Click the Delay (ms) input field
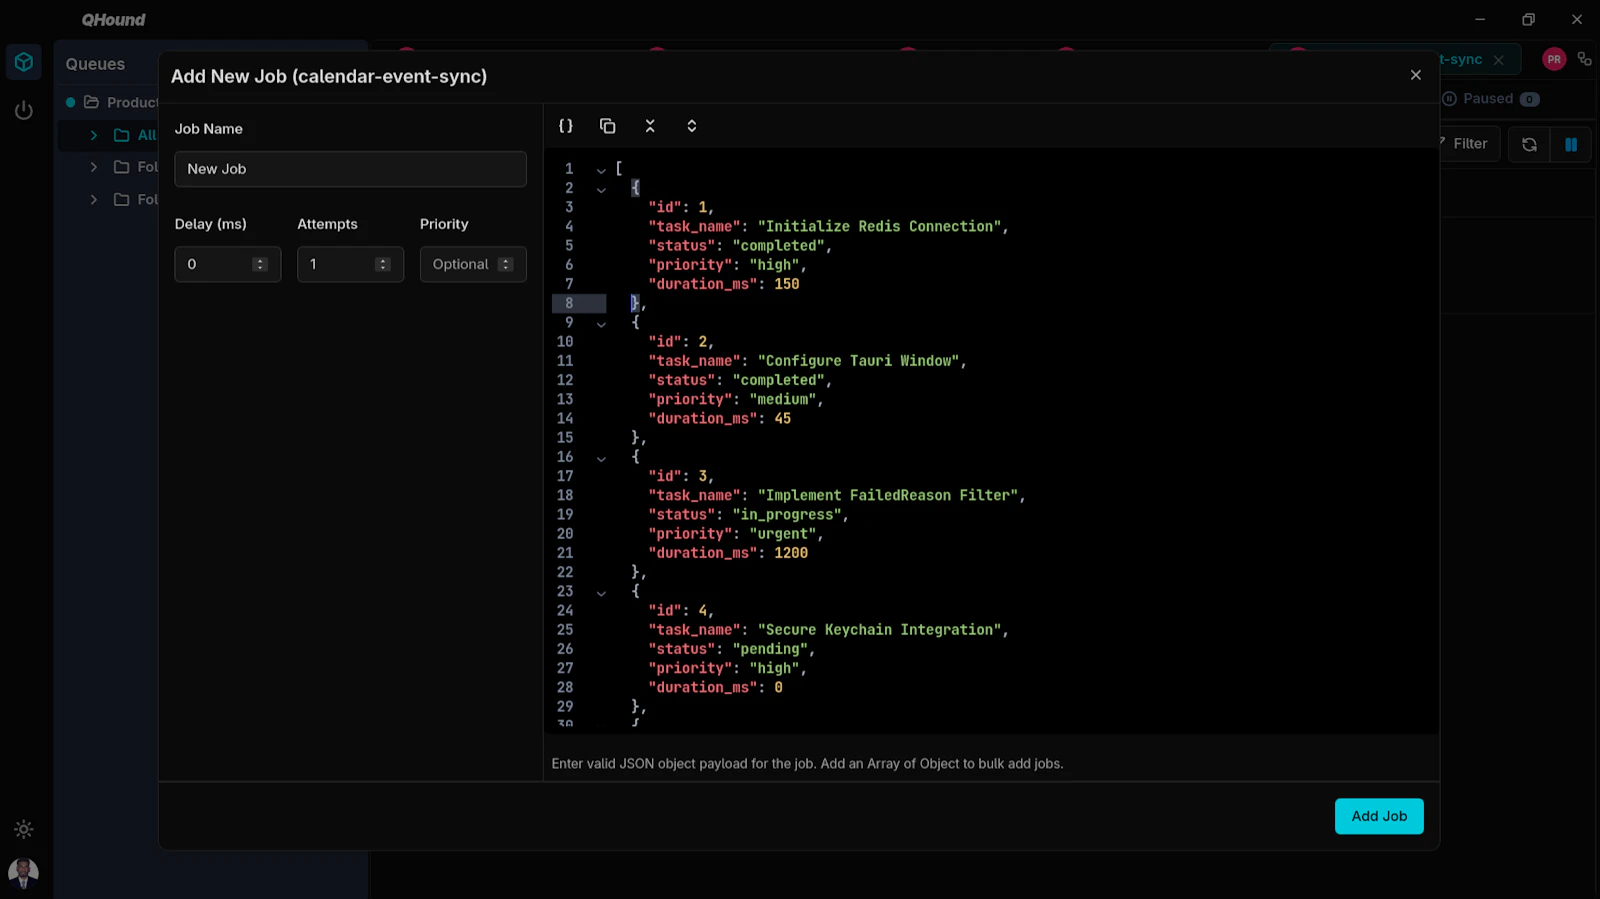The width and height of the screenshot is (1600, 899). 227,264
